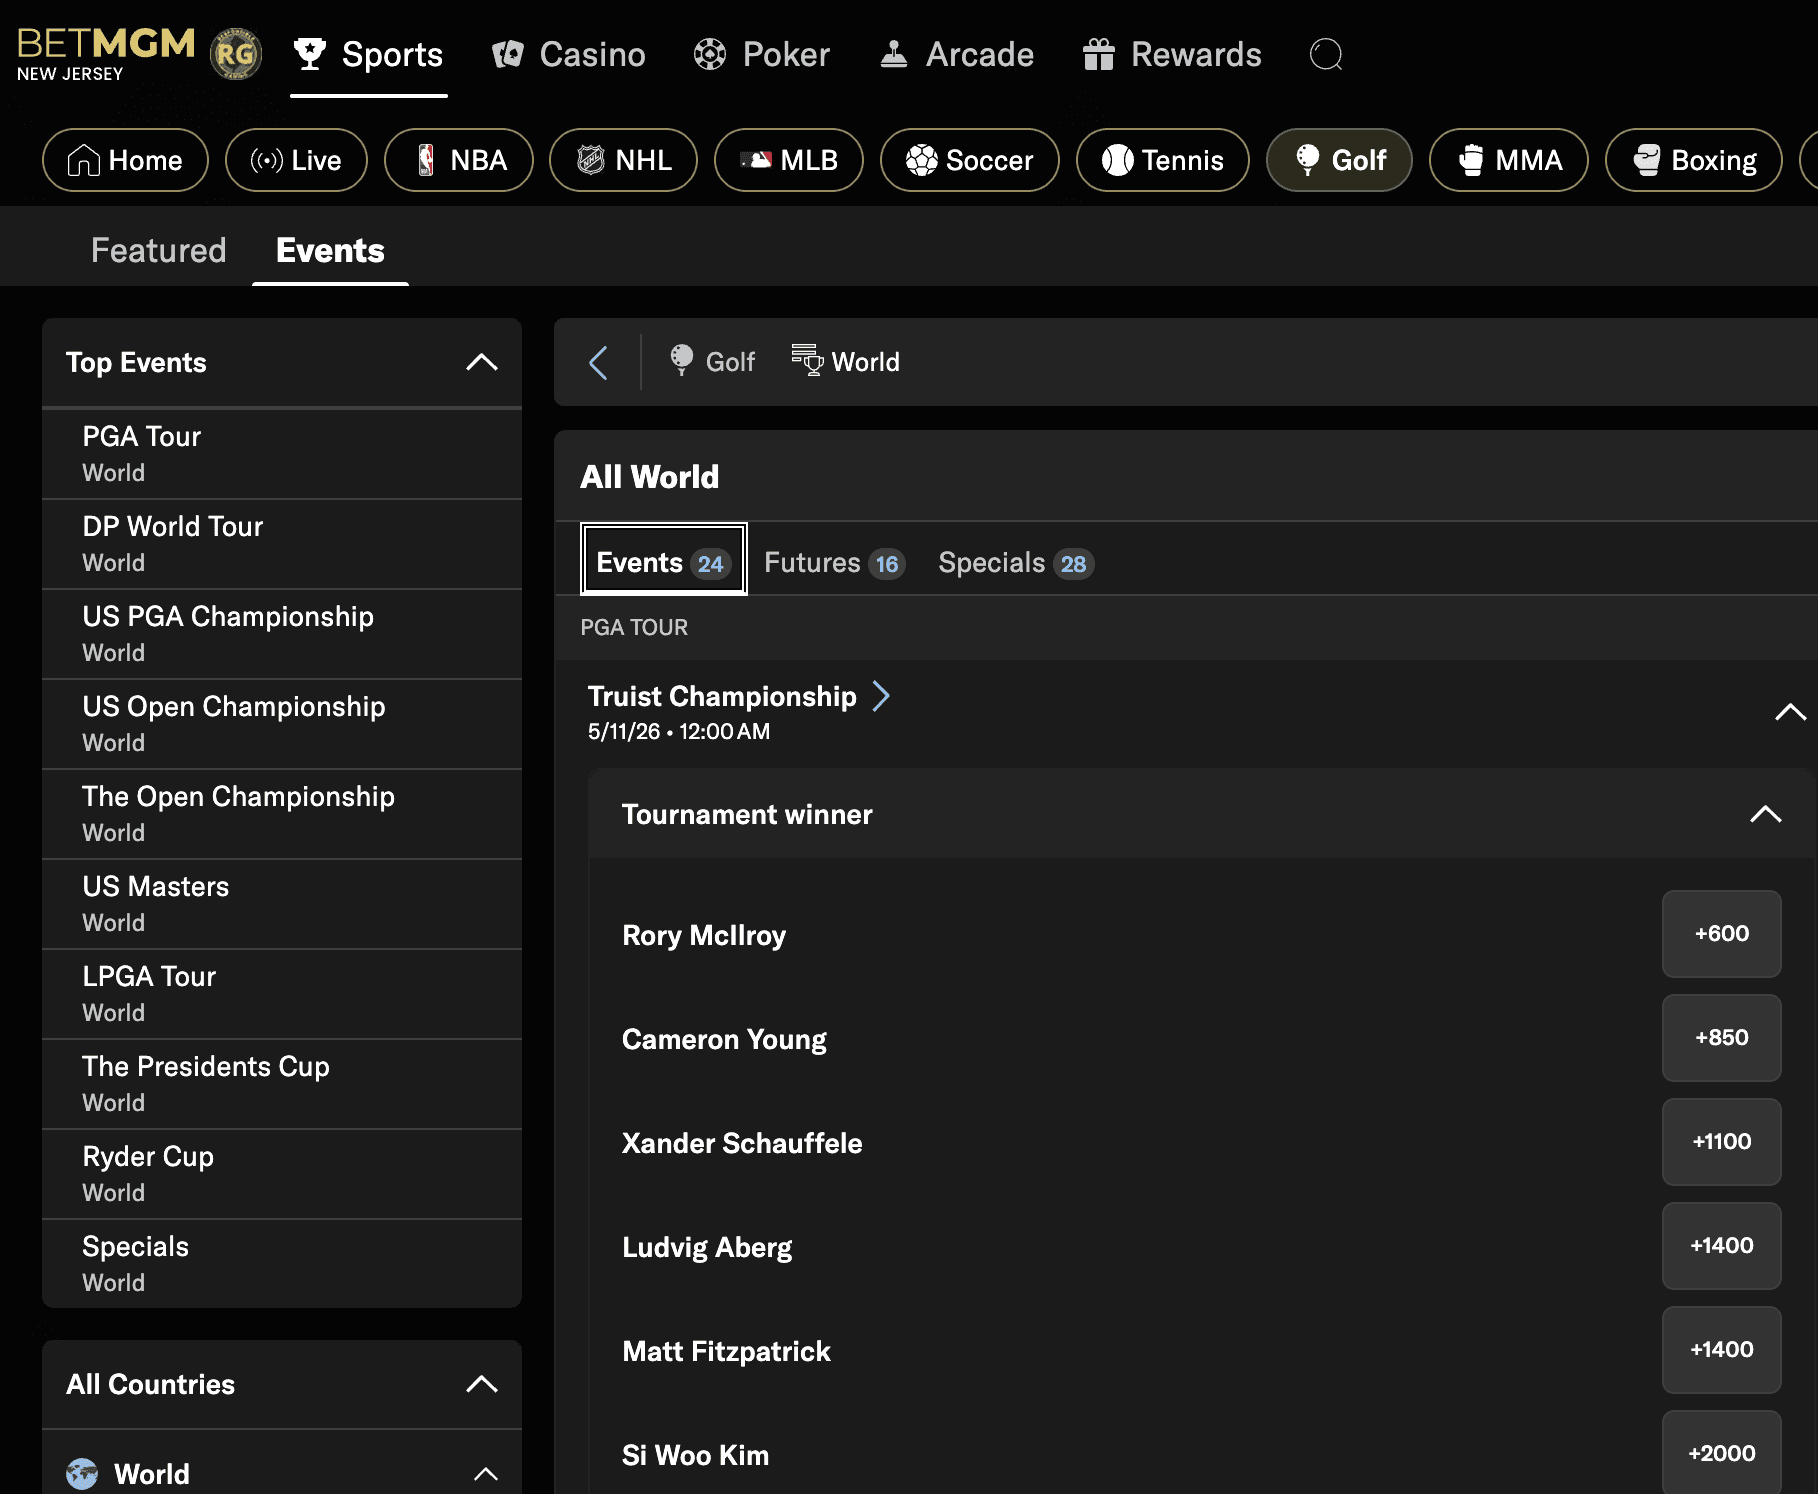
Task: Click the Tennis ball icon
Action: tap(1118, 160)
